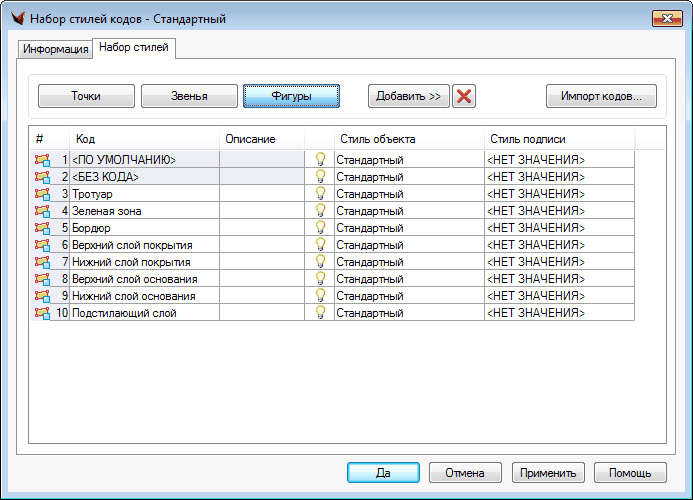Click shape icon in Подстилающий слой row
The width and height of the screenshot is (693, 500).
point(42,313)
